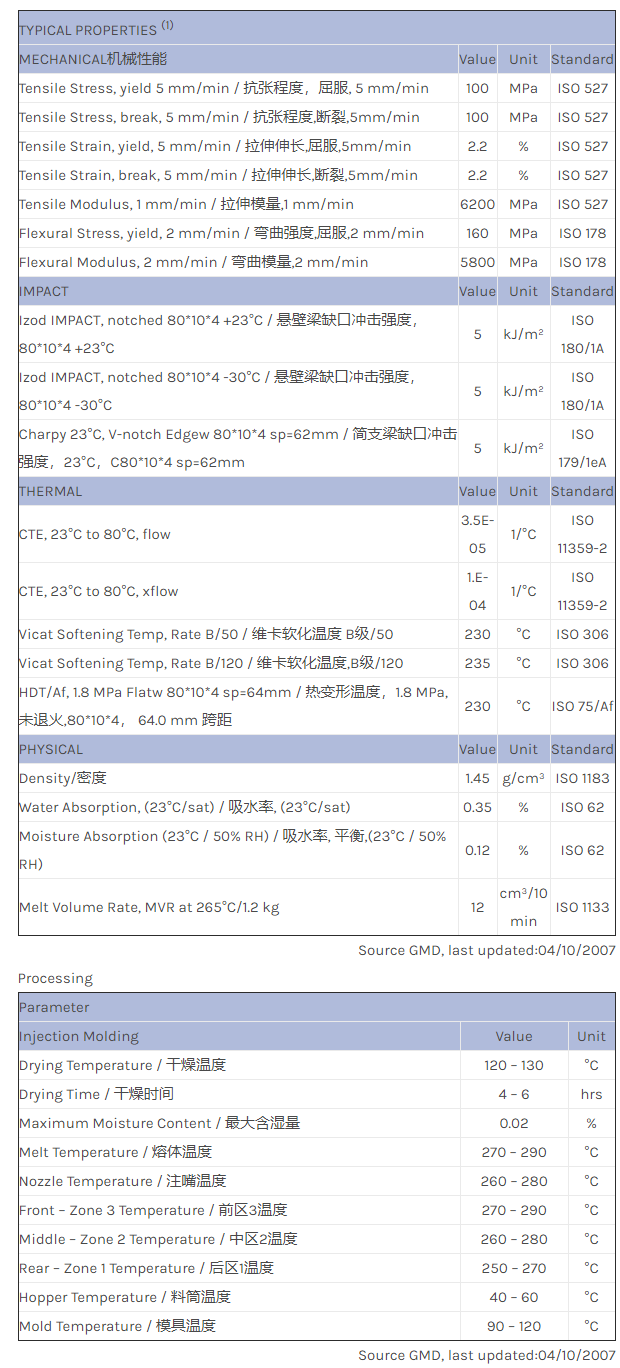Select the CTE flow value 3.5E-05
This screenshot has height=1368, width=620.
click(x=477, y=534)
